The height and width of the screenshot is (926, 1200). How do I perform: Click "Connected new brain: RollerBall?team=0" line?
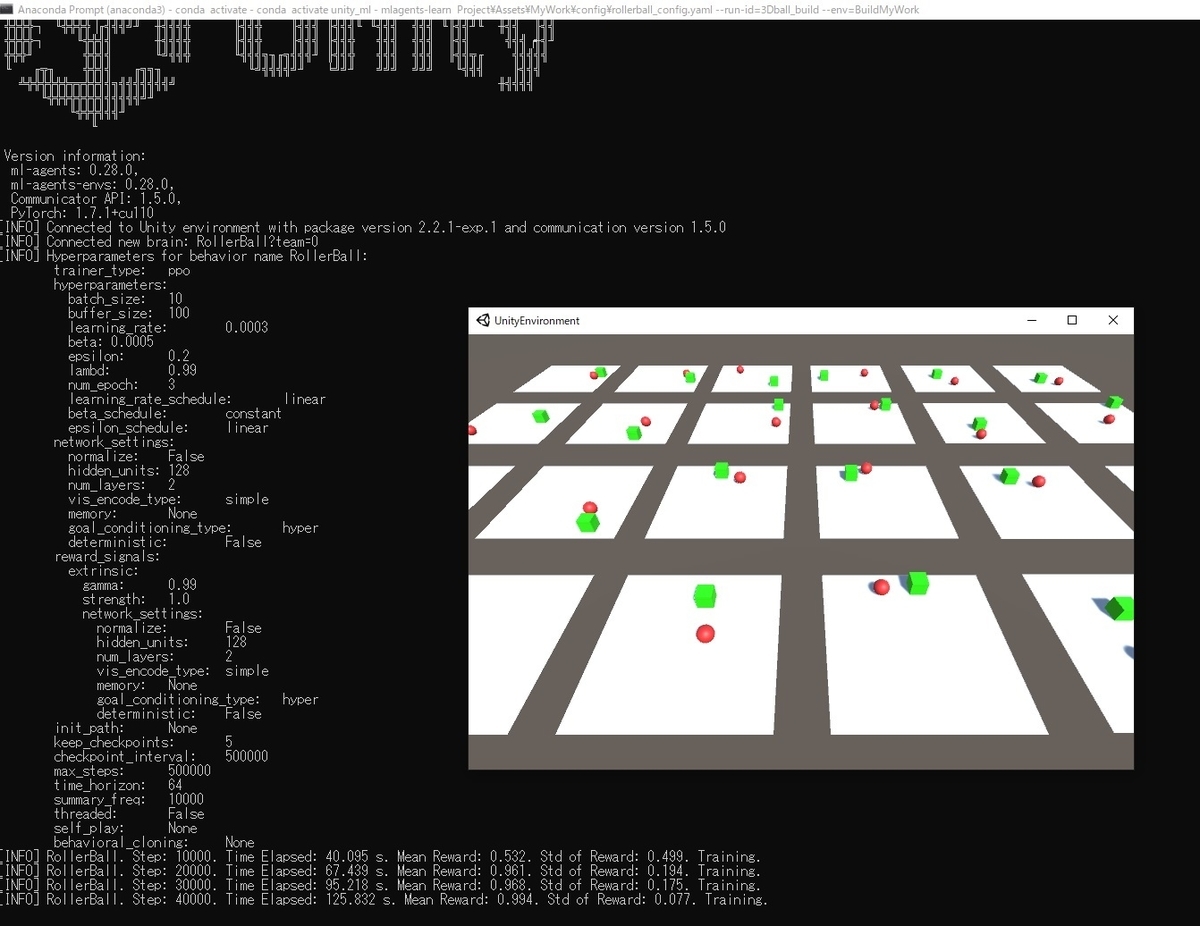[159, 242]
